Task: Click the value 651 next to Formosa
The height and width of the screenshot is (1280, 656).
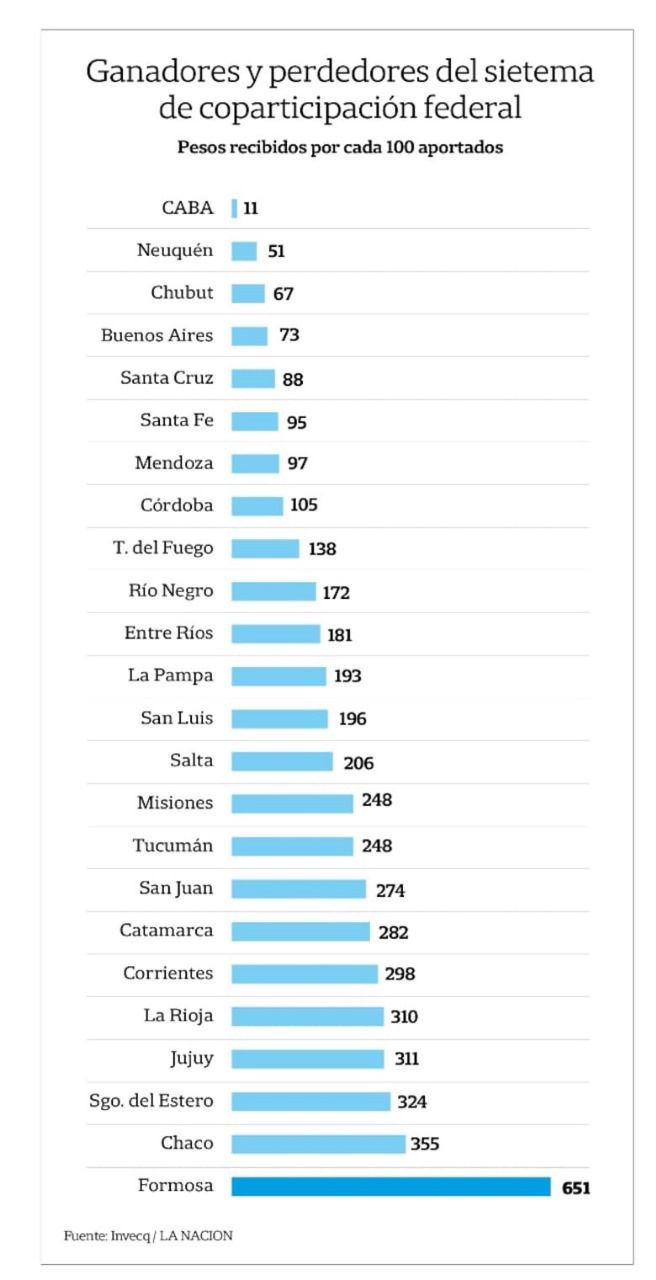Action: 575,1188
